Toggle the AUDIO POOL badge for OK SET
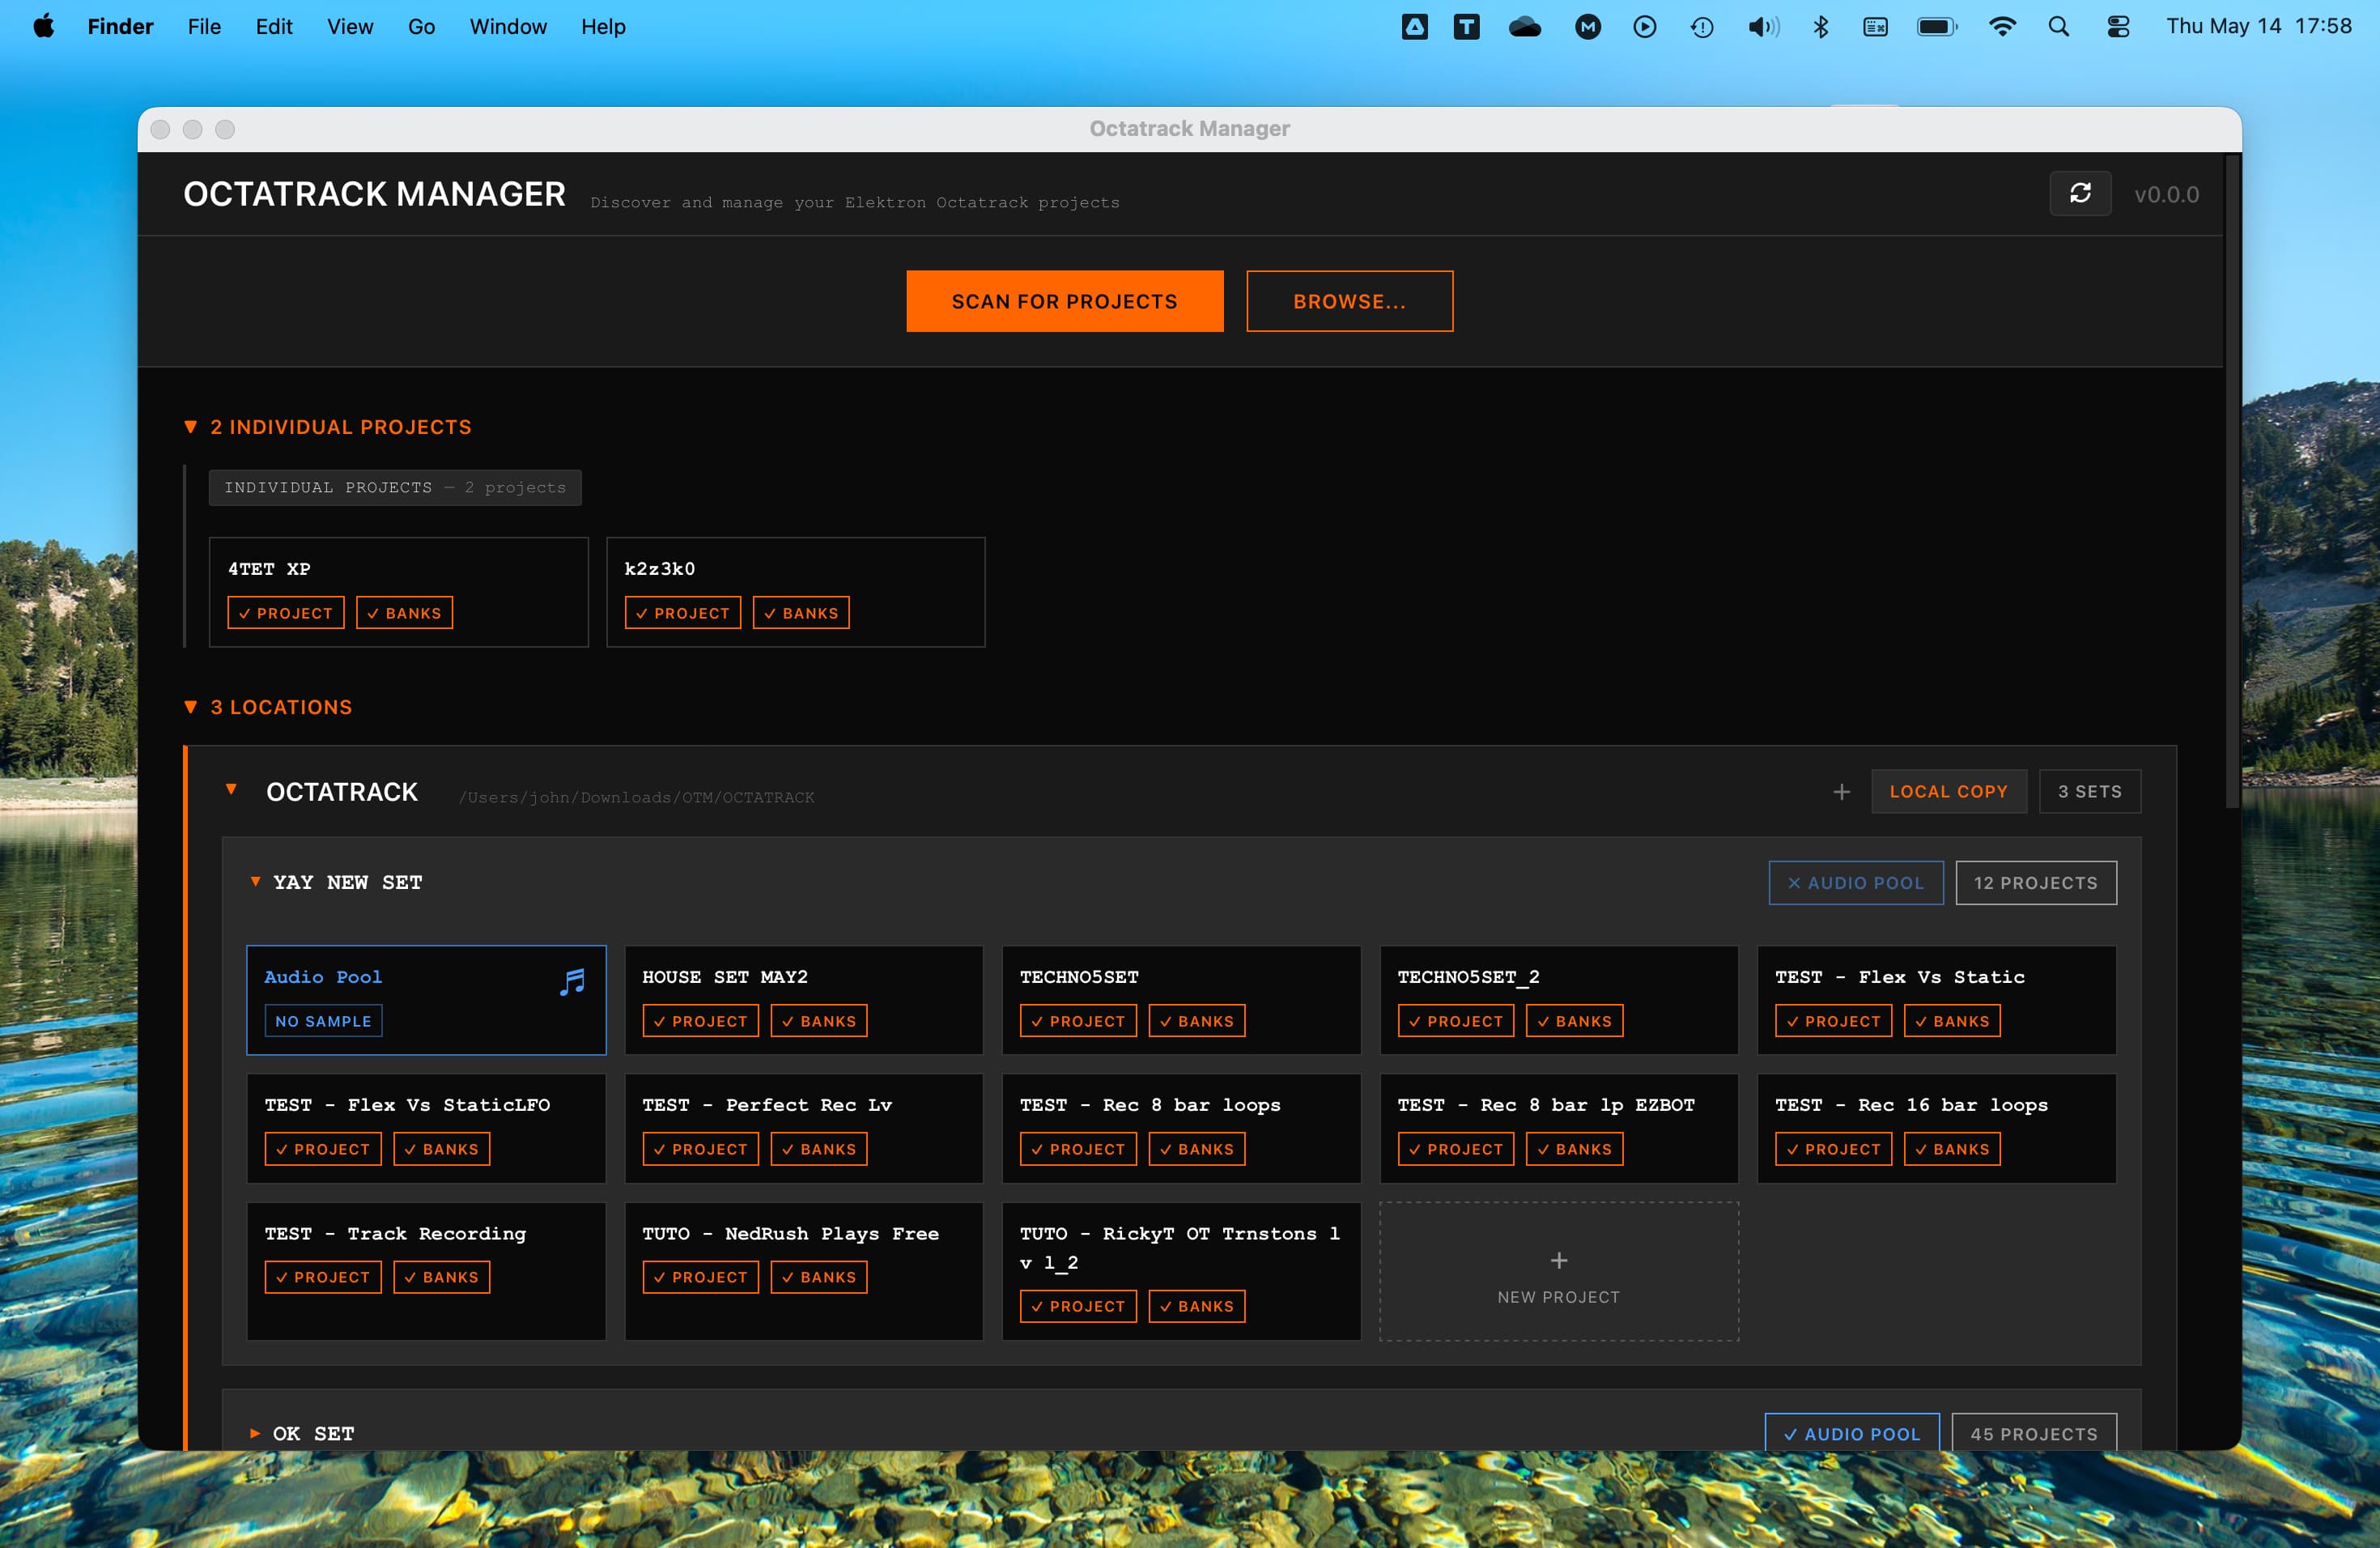2380x1548 pixels. pos(1852,1432)
